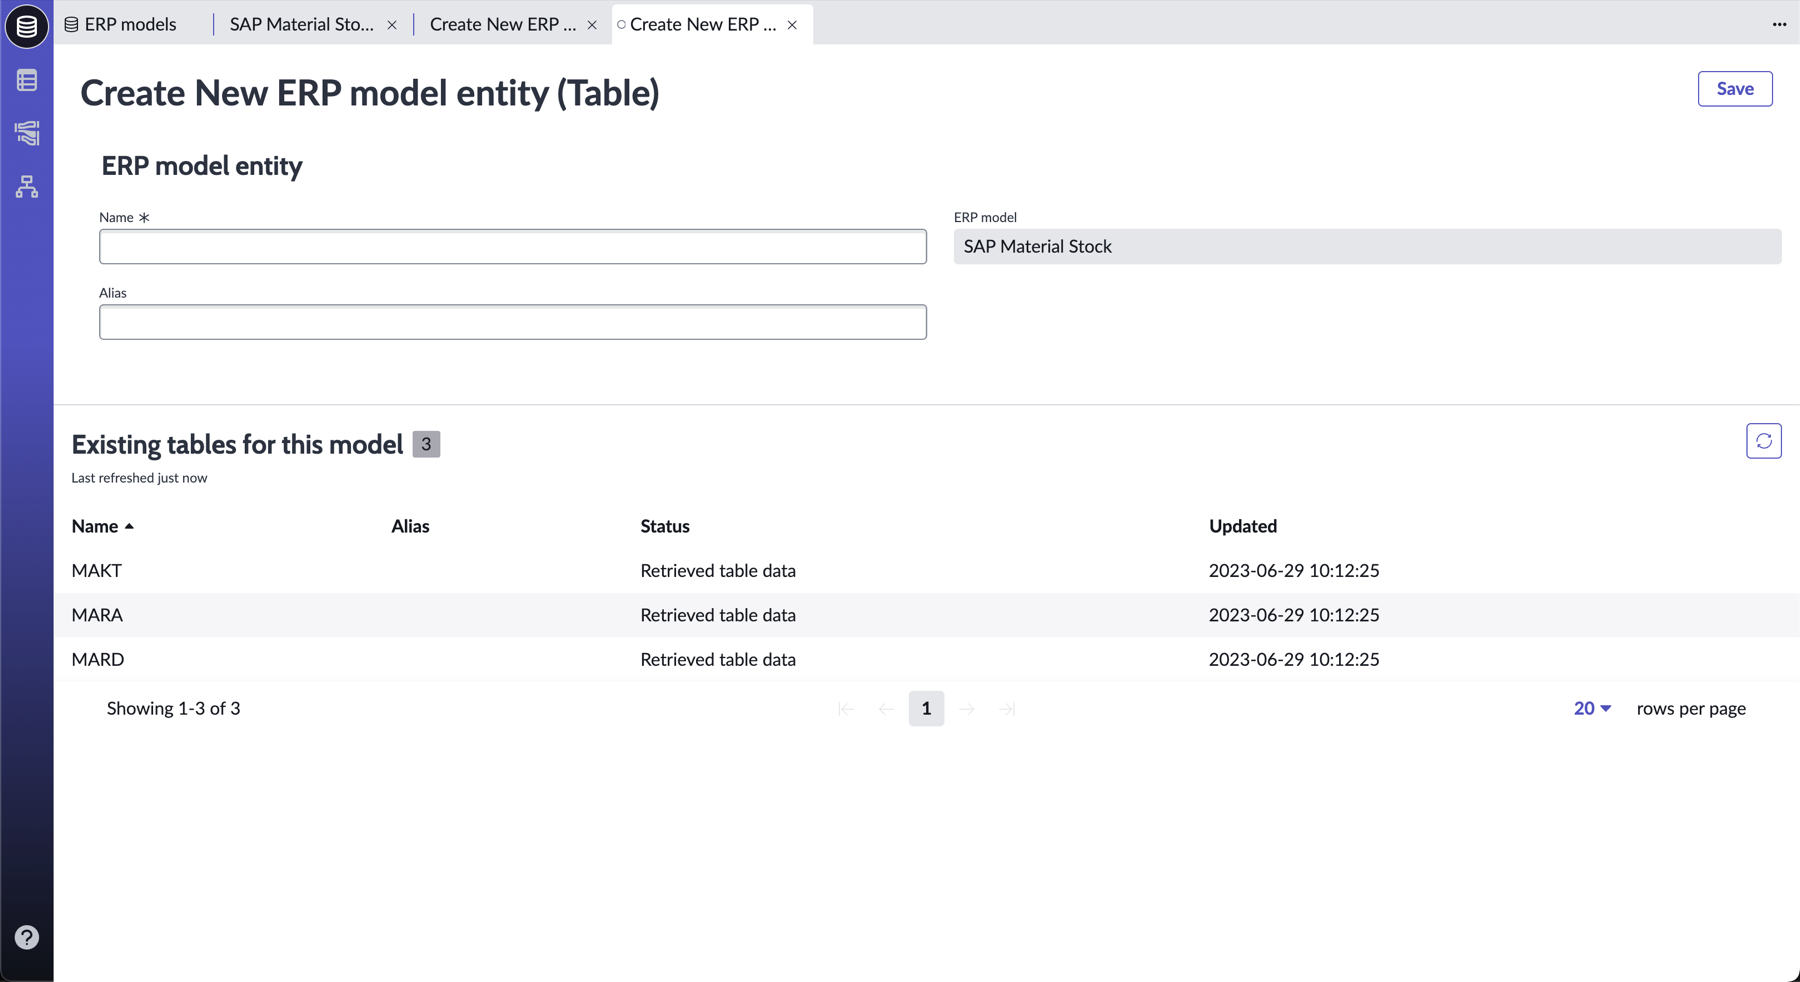Close the SAP Material Sto... tab
The width and height of the screenshot is (1800, 982).
[392, 25]
